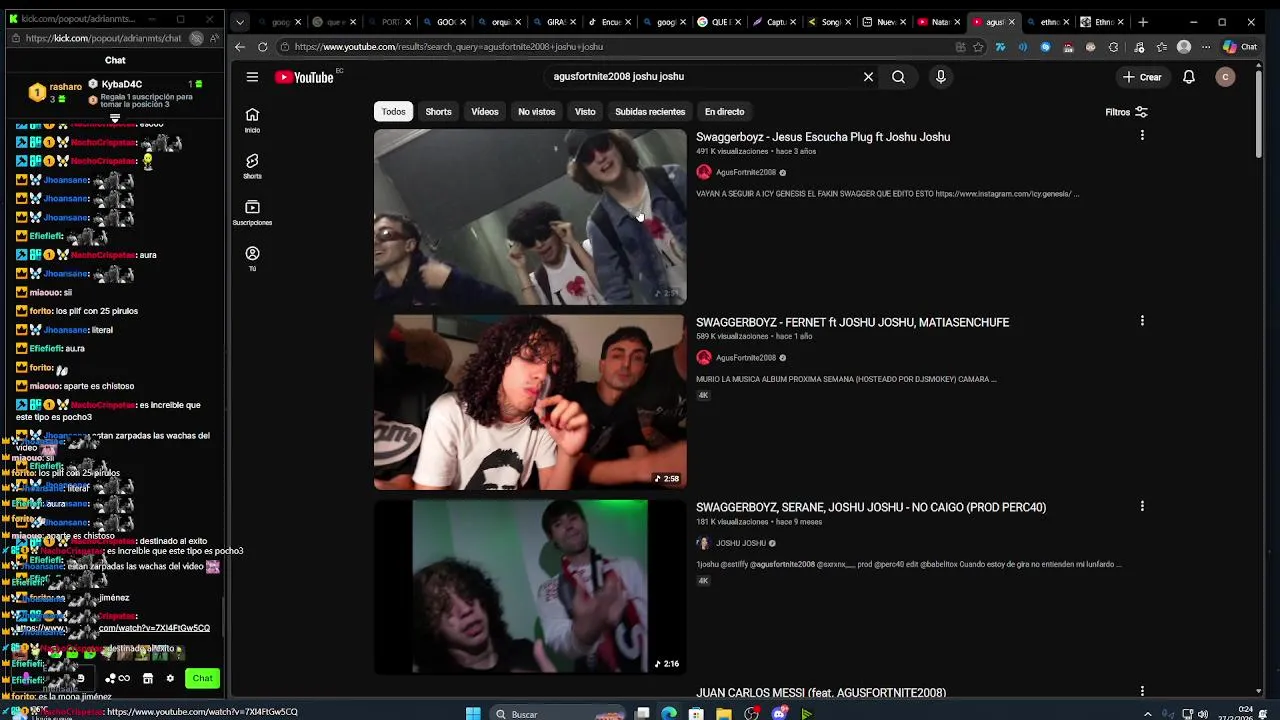Click the YouTube page vertical scrollbar
Viewport: 1280px width, 720px height.
pos(1258,112)
